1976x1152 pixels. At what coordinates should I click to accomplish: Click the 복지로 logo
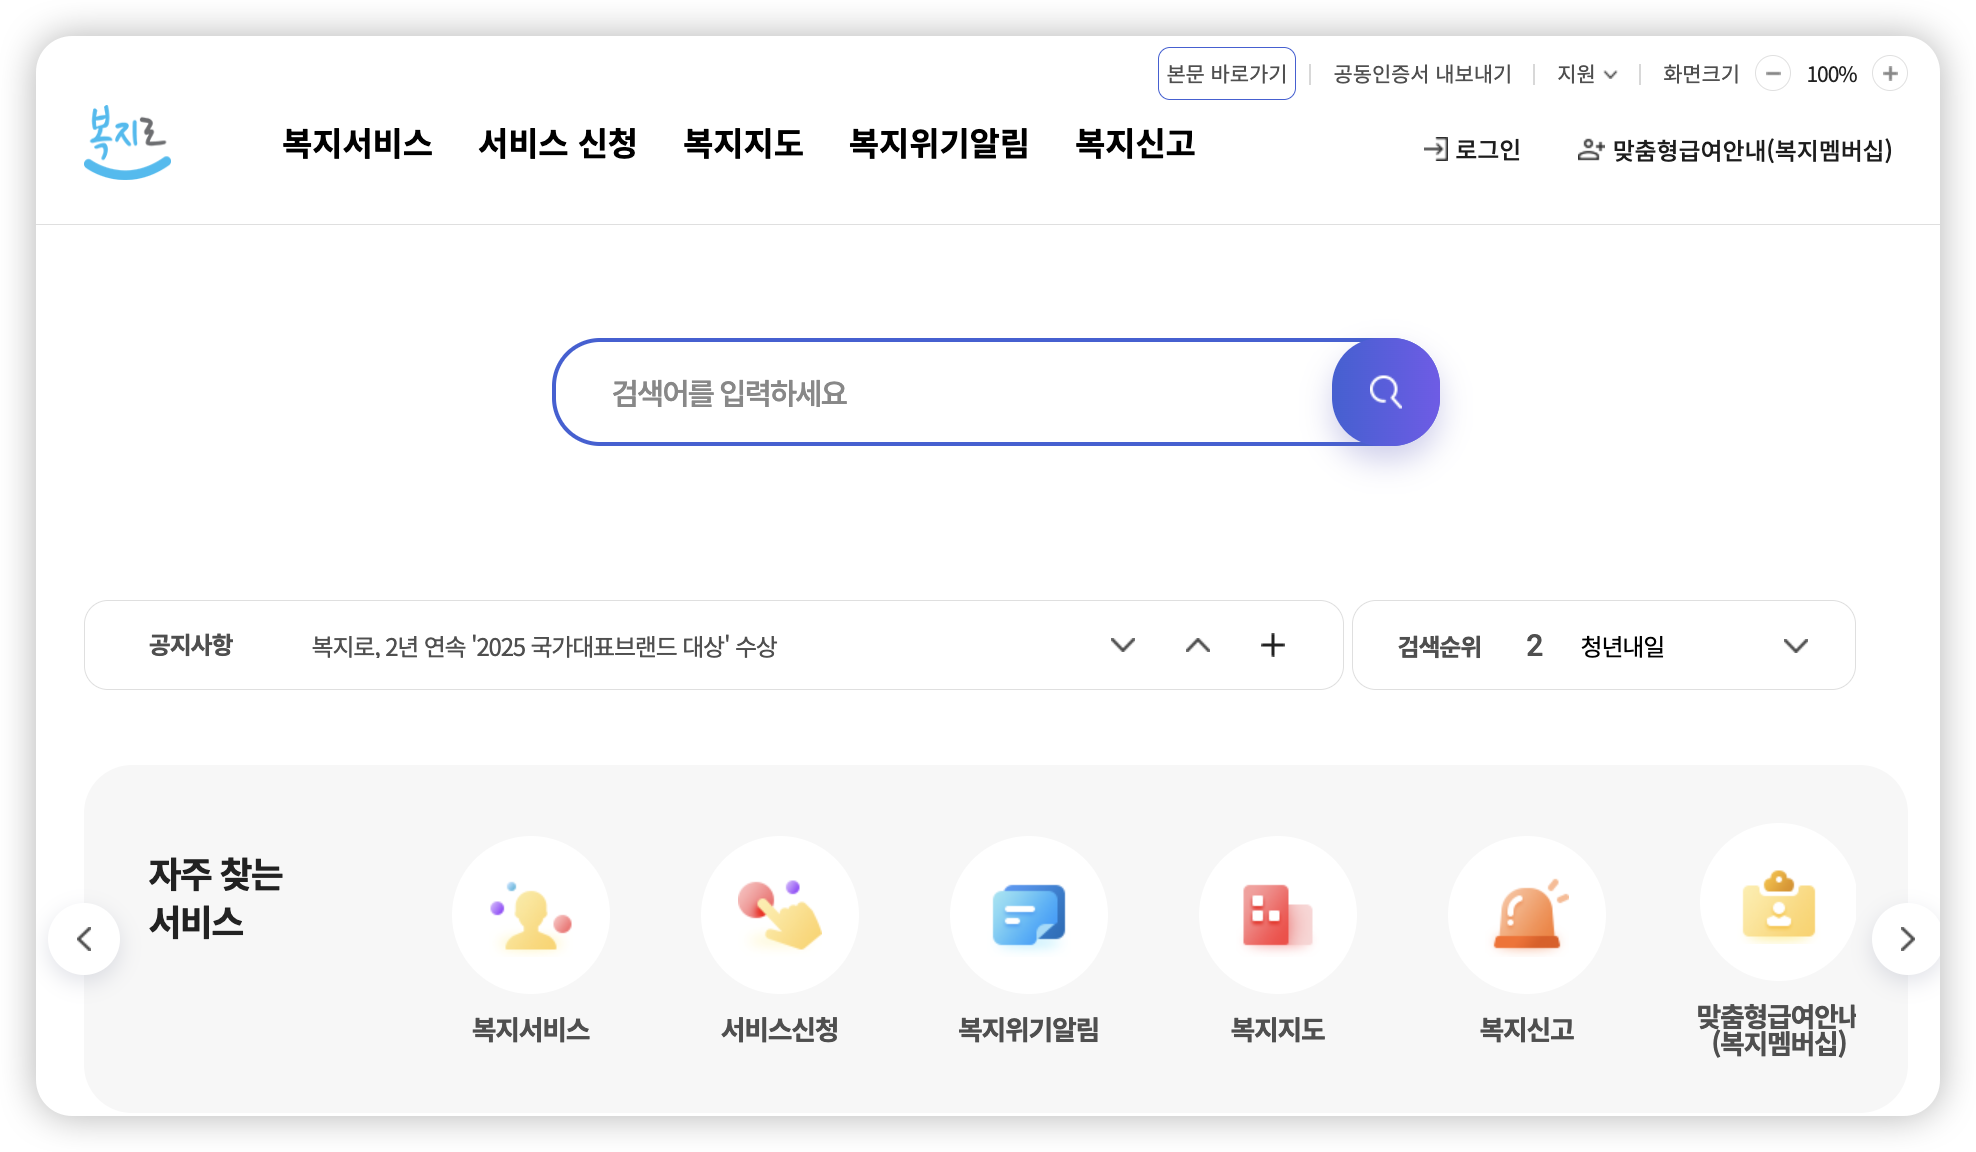click(127, 142)
